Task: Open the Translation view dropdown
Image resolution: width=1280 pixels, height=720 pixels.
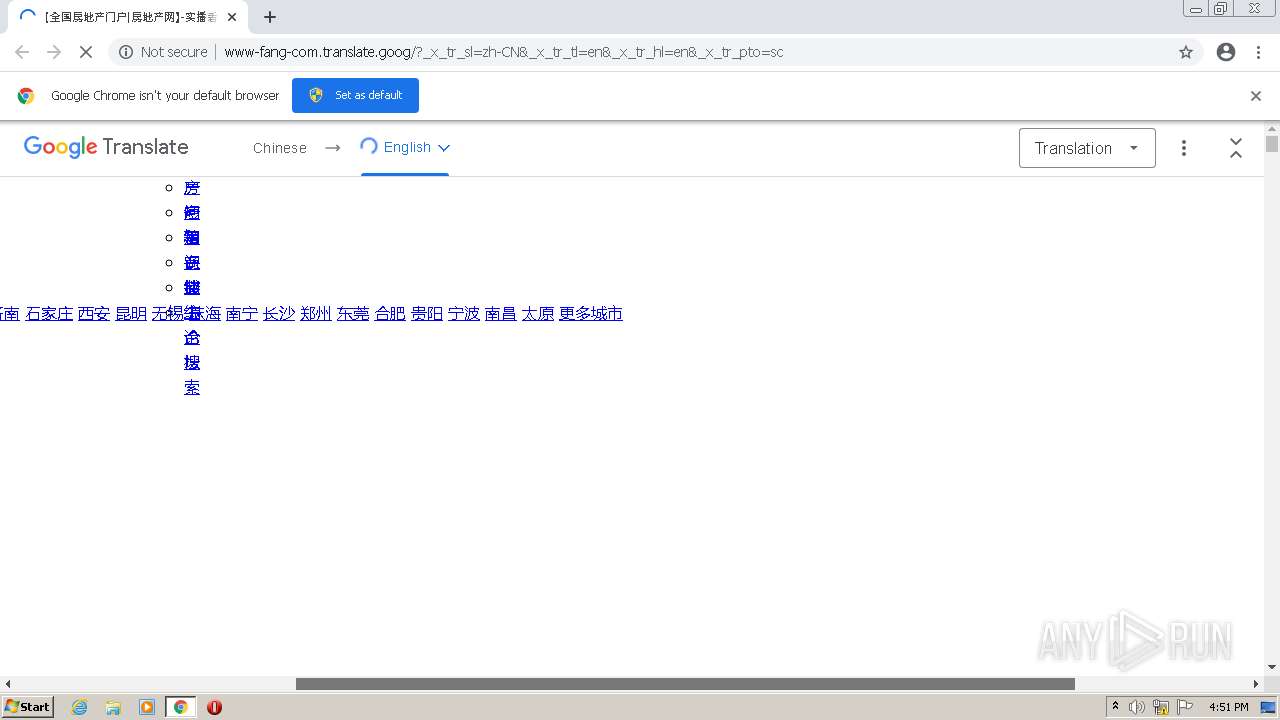Action: click(1087, 148)
